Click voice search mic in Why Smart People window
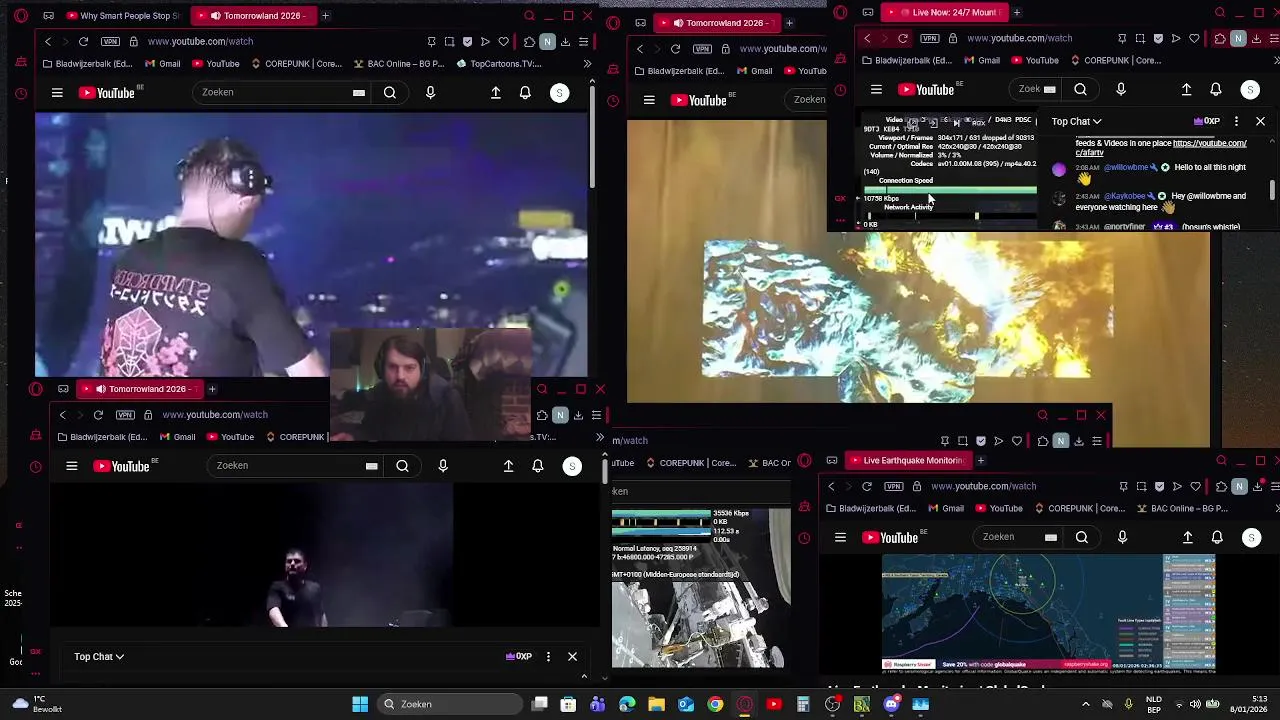 coord(430,92)
